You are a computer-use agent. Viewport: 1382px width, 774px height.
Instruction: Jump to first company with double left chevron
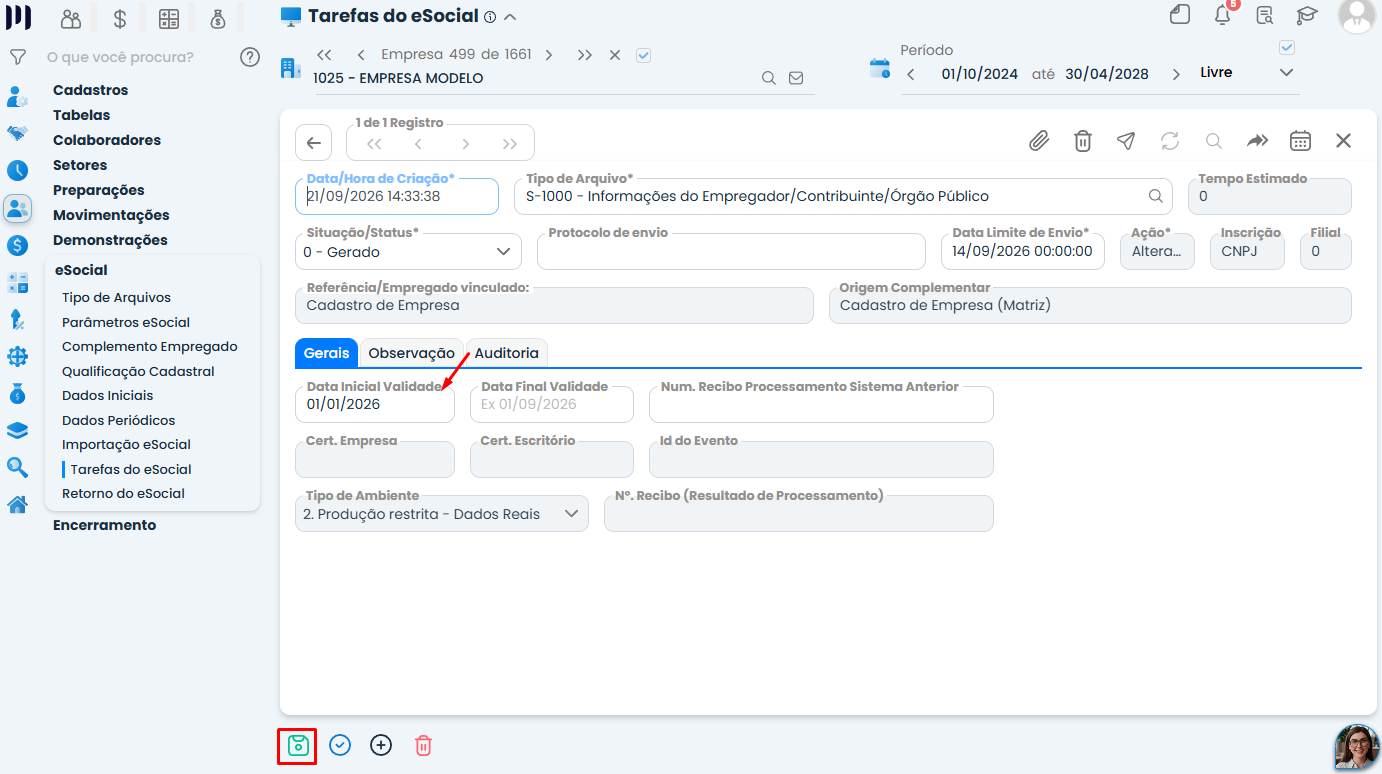[324, 55]
